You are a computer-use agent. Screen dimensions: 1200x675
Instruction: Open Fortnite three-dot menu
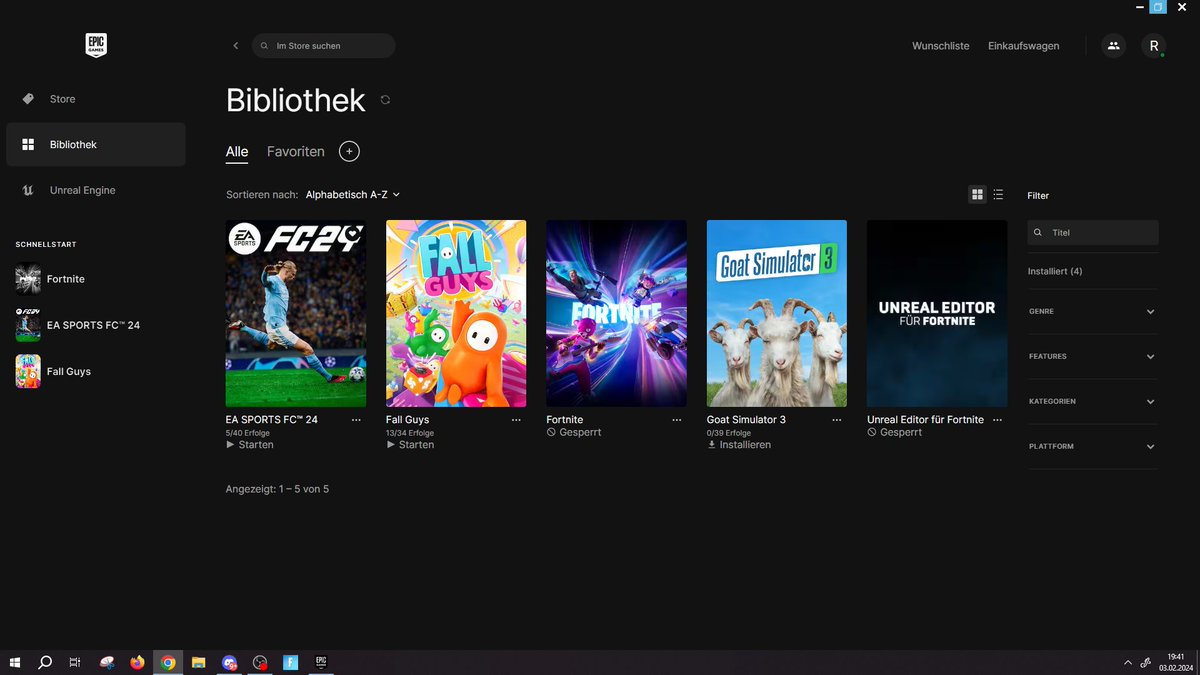pyautogui.click(x=677, y=421)
